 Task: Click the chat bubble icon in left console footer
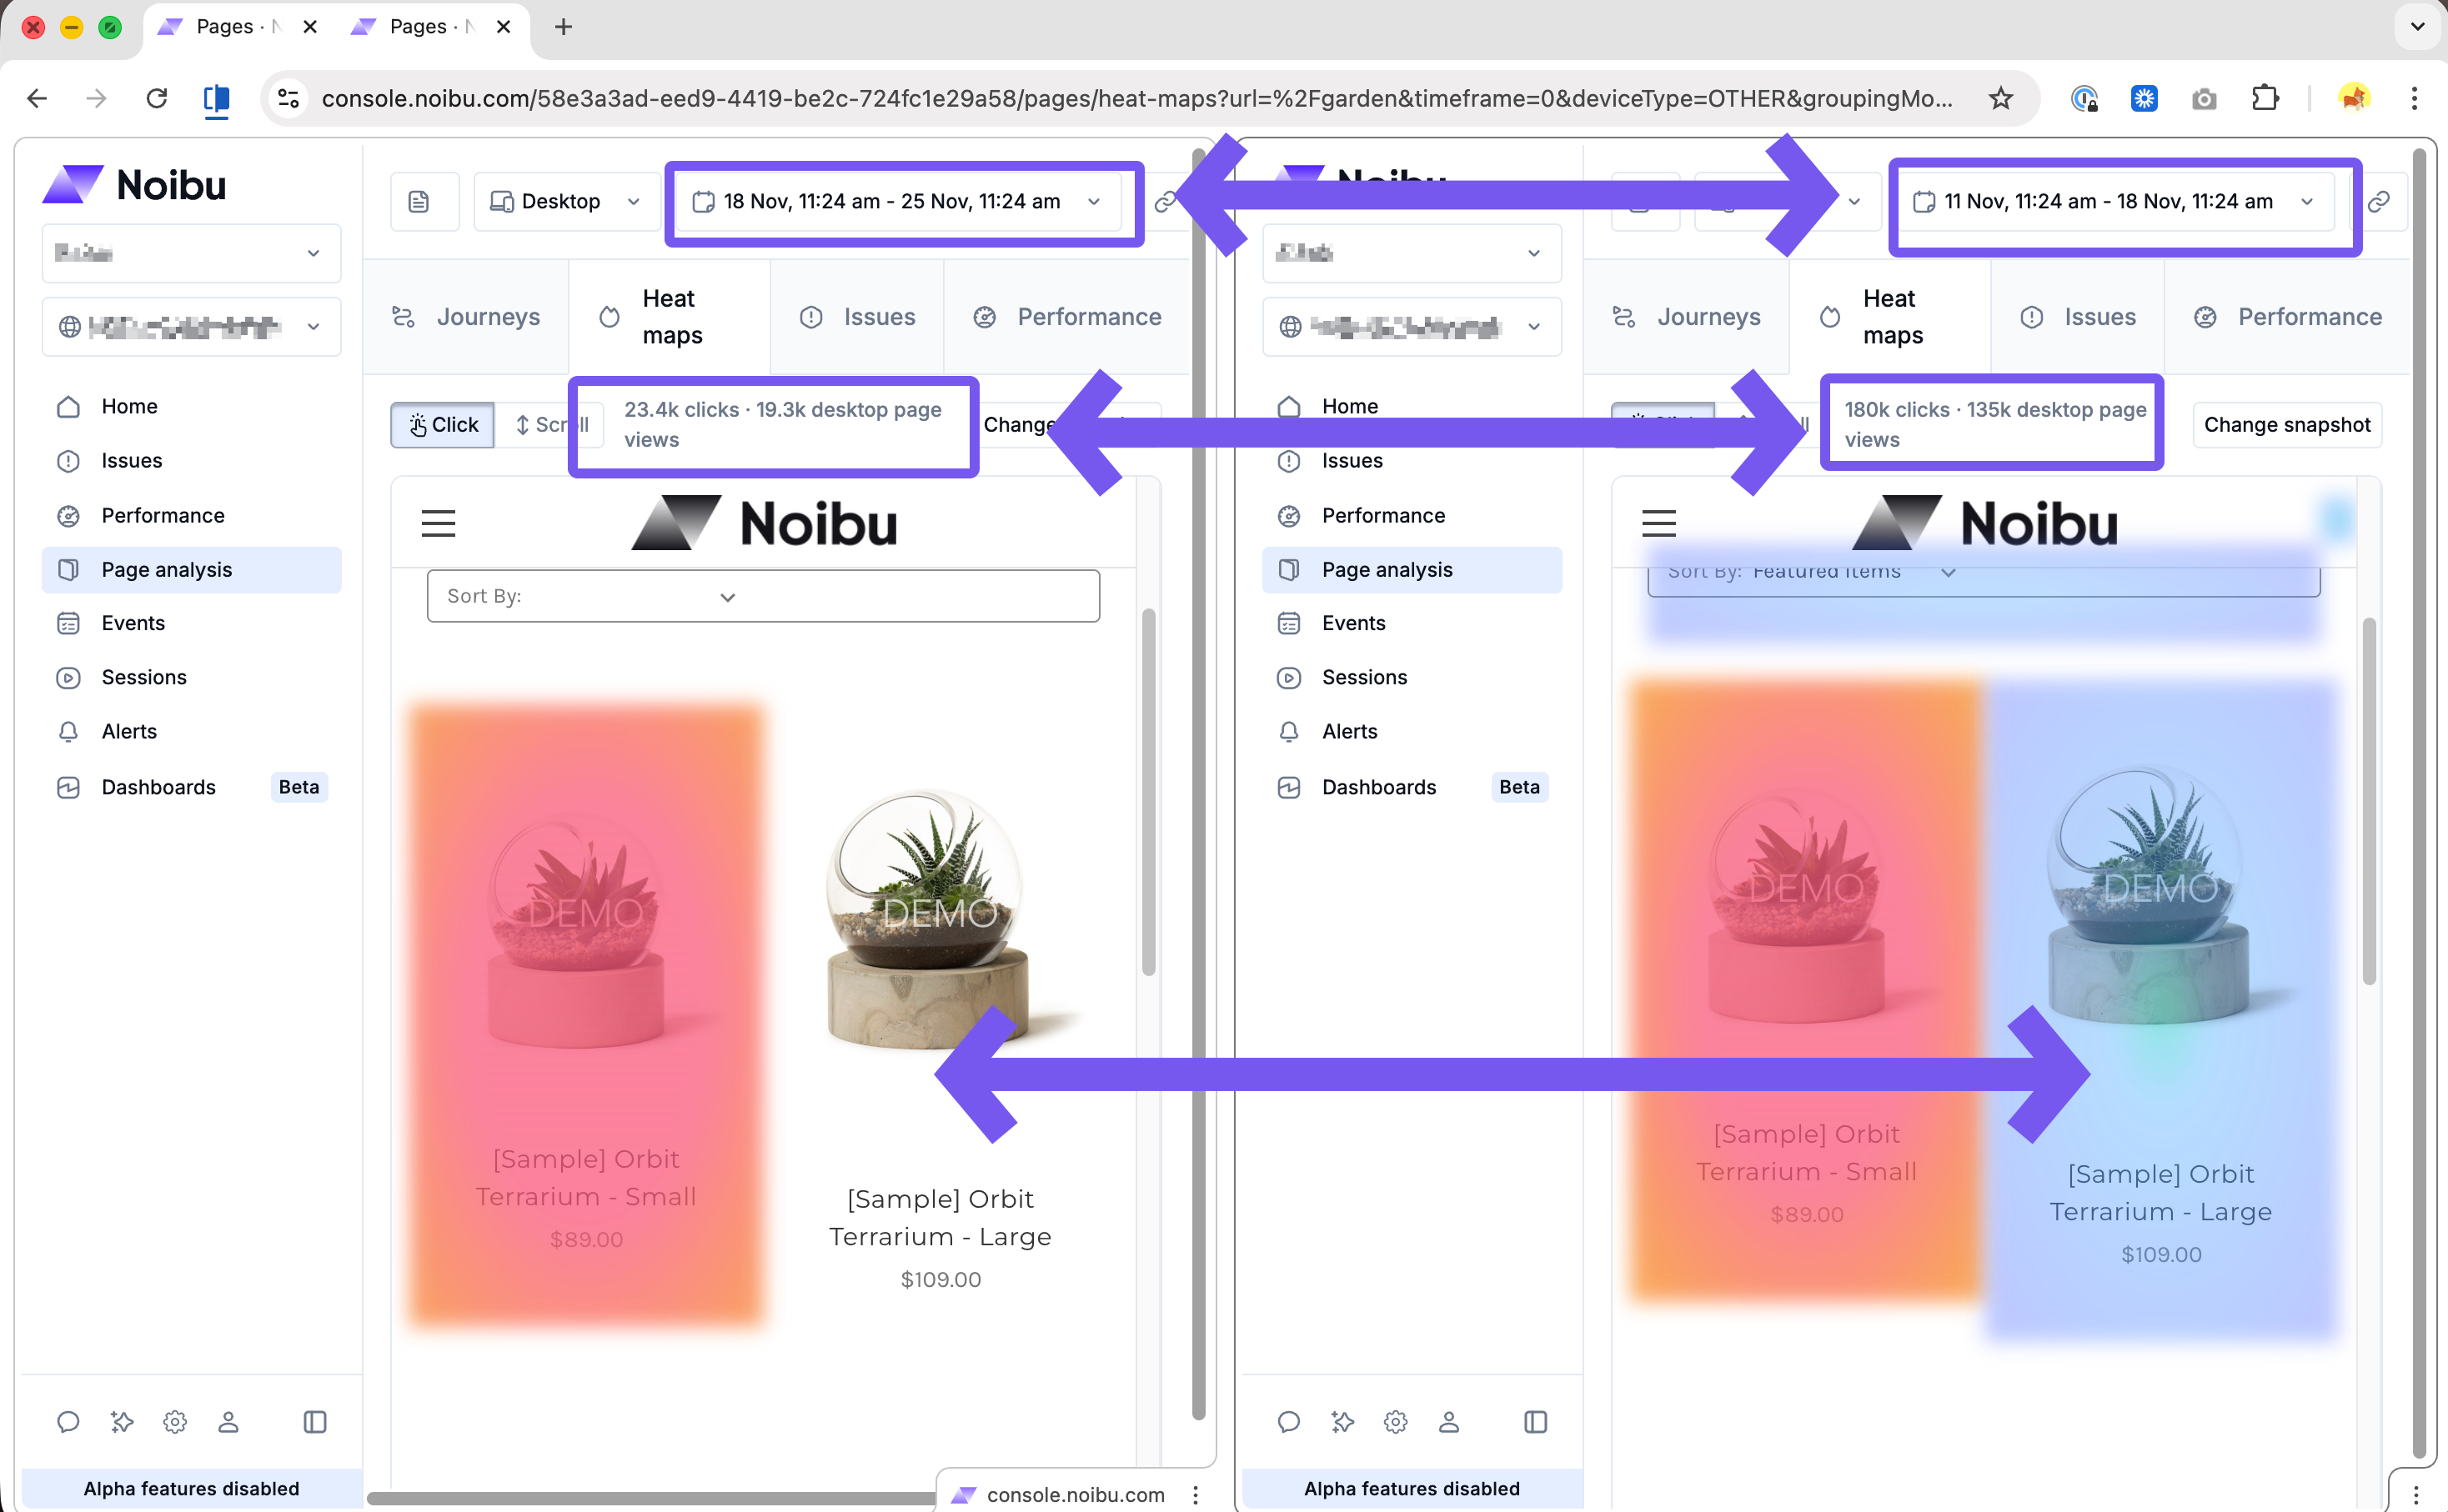68,1421
